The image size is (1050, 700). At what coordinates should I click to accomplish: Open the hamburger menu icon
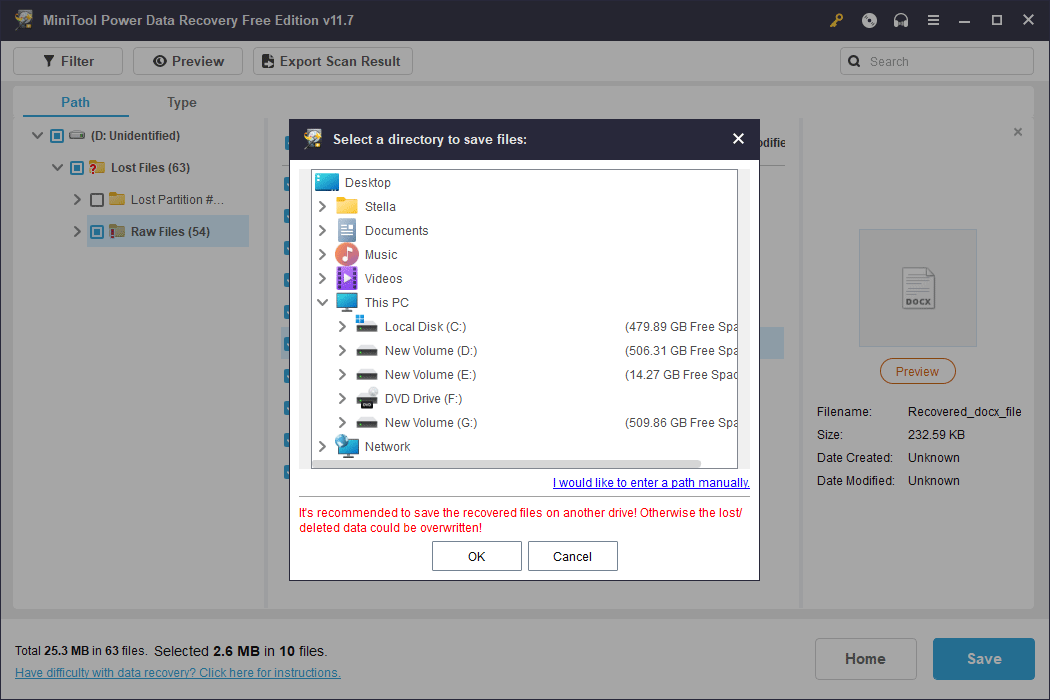(933, 20)
